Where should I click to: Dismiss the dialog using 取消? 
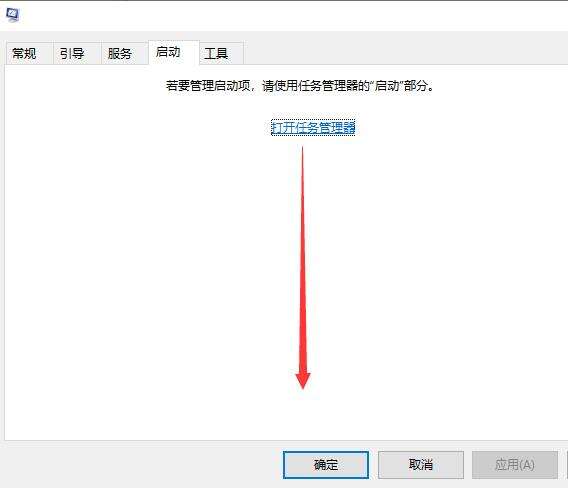tap(421, 465)
